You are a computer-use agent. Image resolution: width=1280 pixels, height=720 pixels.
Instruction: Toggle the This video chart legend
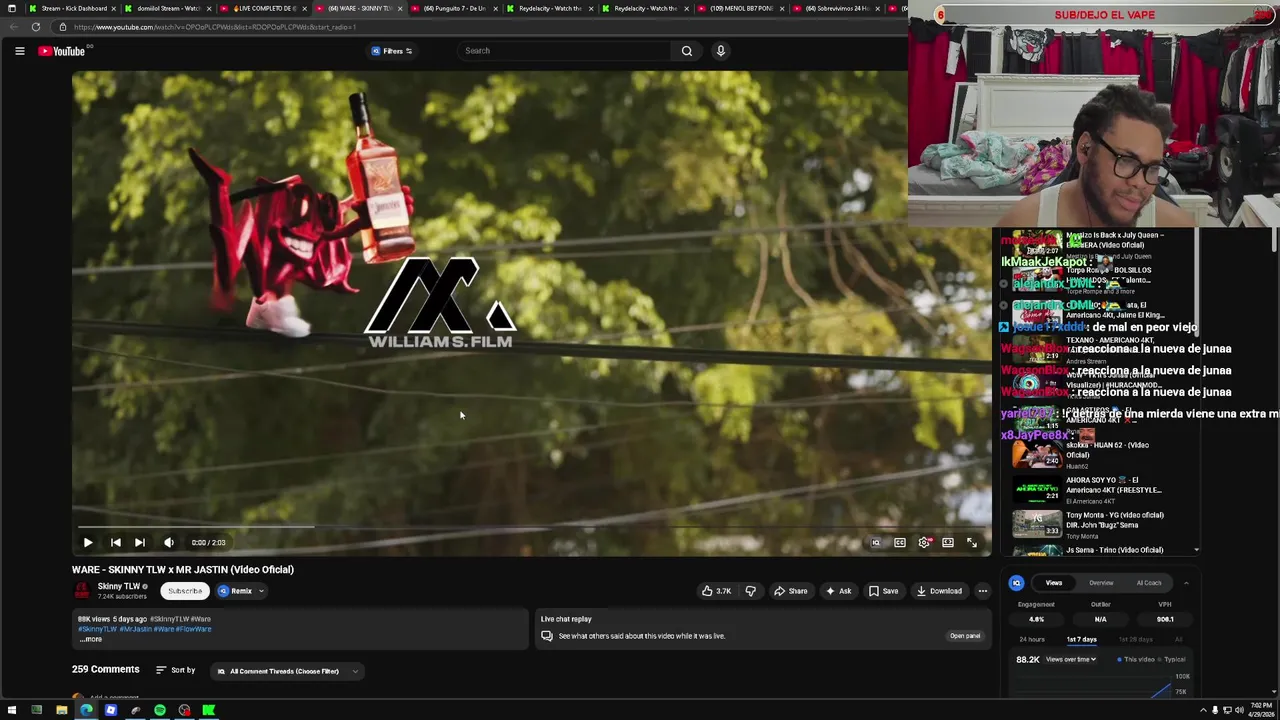click(1135, 659)
